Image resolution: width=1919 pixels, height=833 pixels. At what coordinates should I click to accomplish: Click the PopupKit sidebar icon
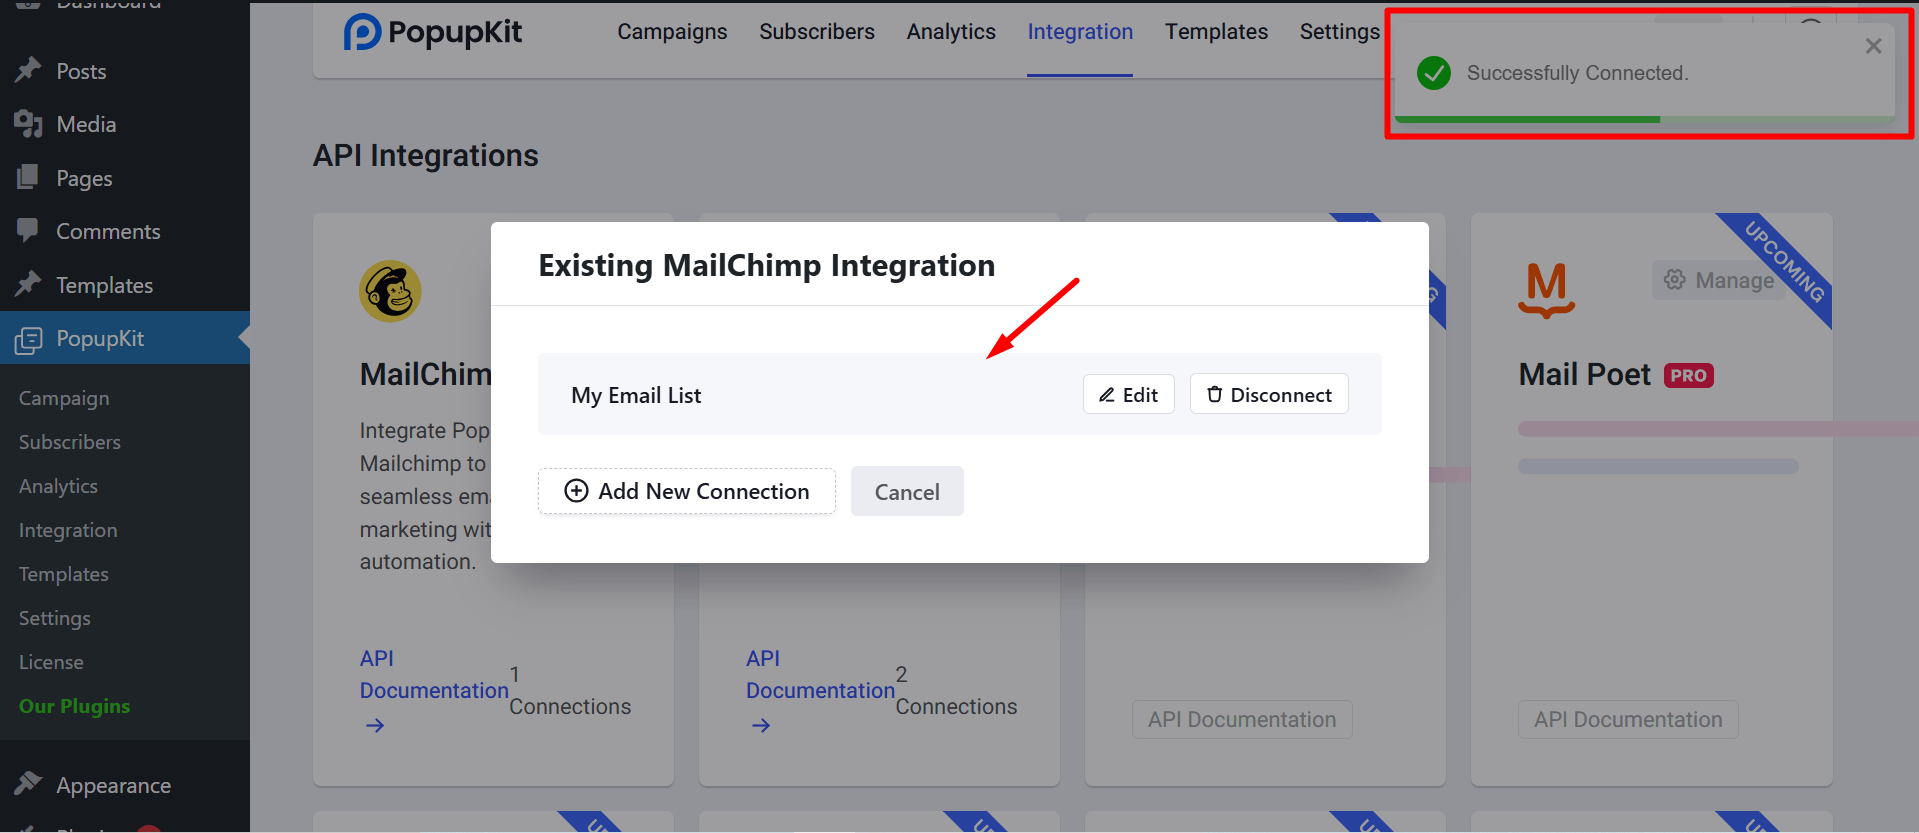click(28, 340)
